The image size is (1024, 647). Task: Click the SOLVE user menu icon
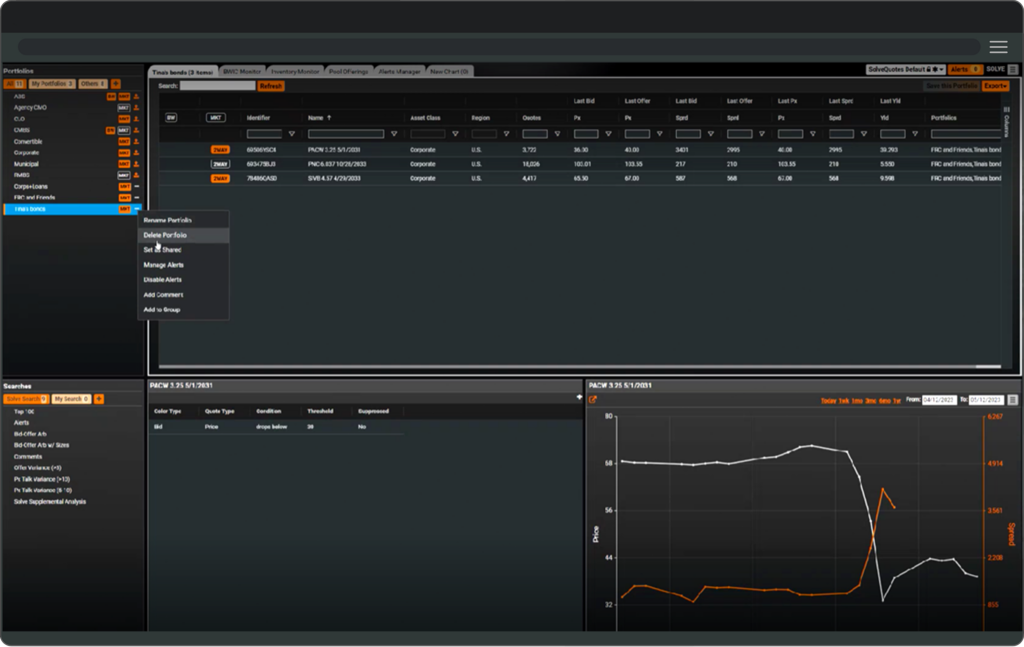click(1011, 70)
